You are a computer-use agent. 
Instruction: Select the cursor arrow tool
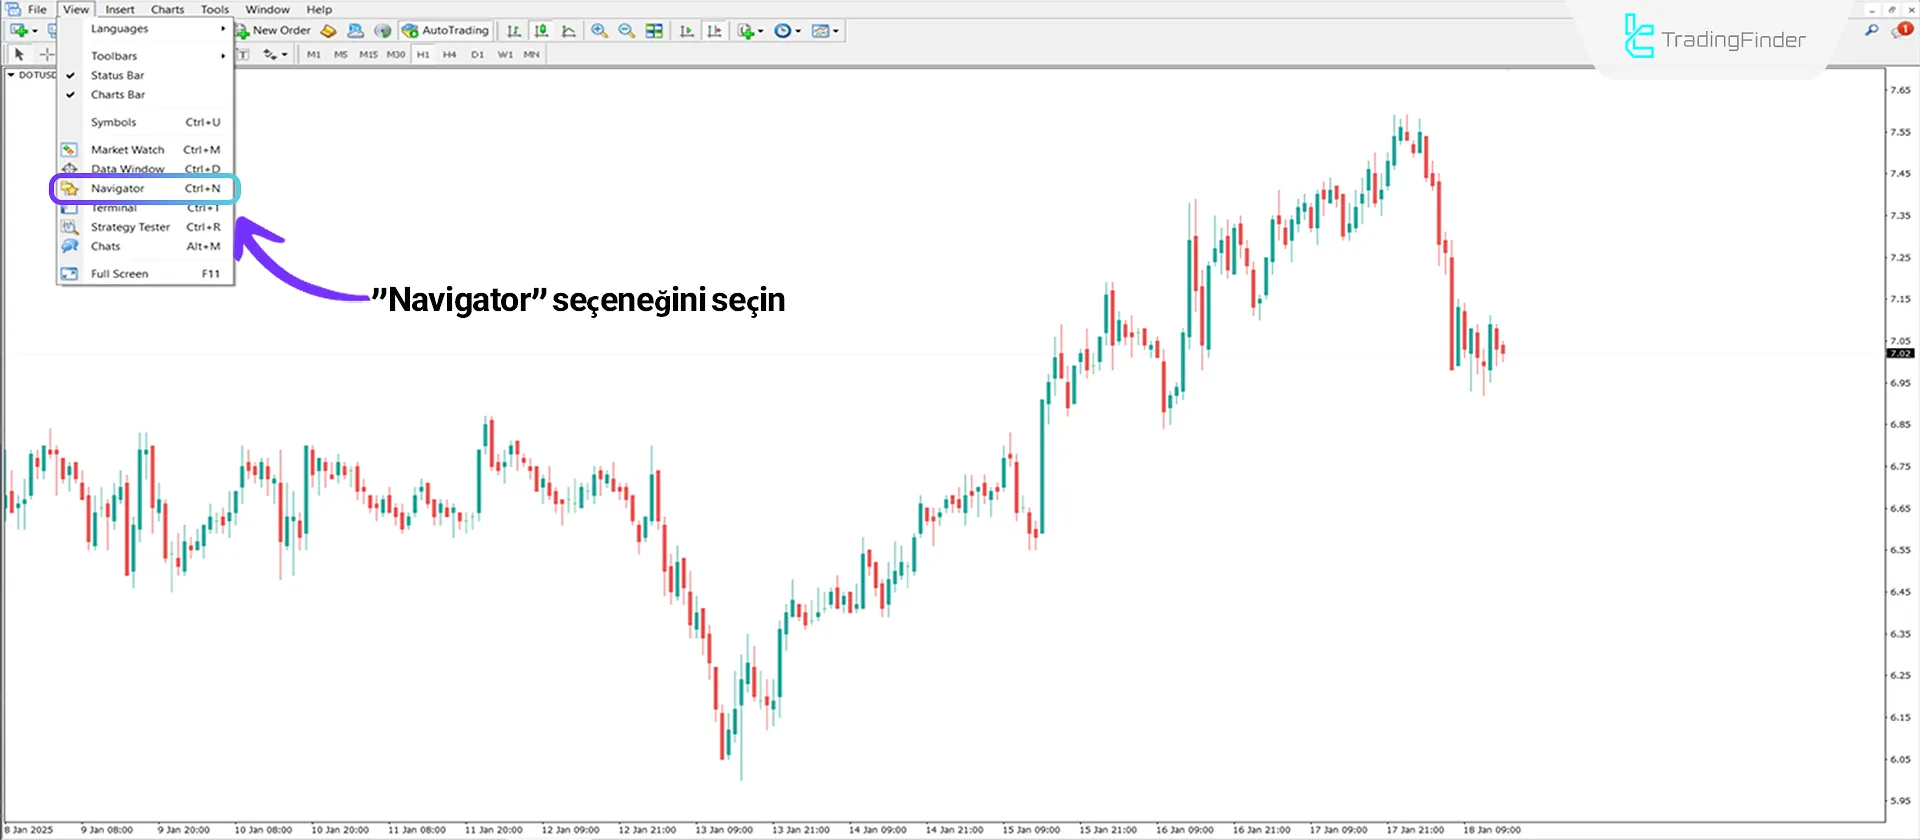pos(18,54)
